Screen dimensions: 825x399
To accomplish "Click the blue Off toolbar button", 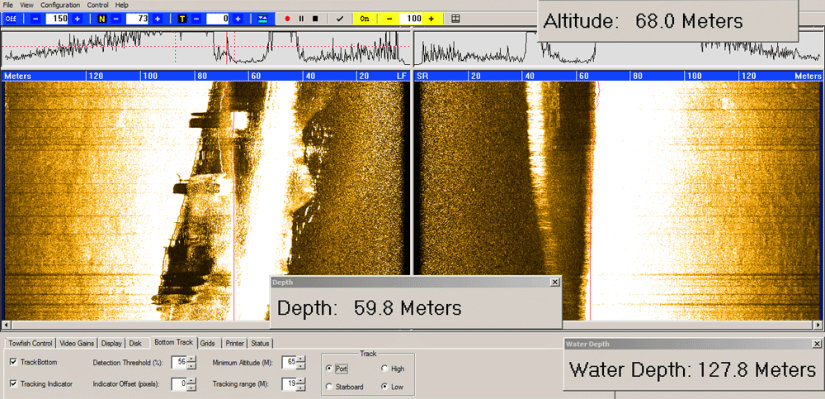I will (x=11, y=18).
